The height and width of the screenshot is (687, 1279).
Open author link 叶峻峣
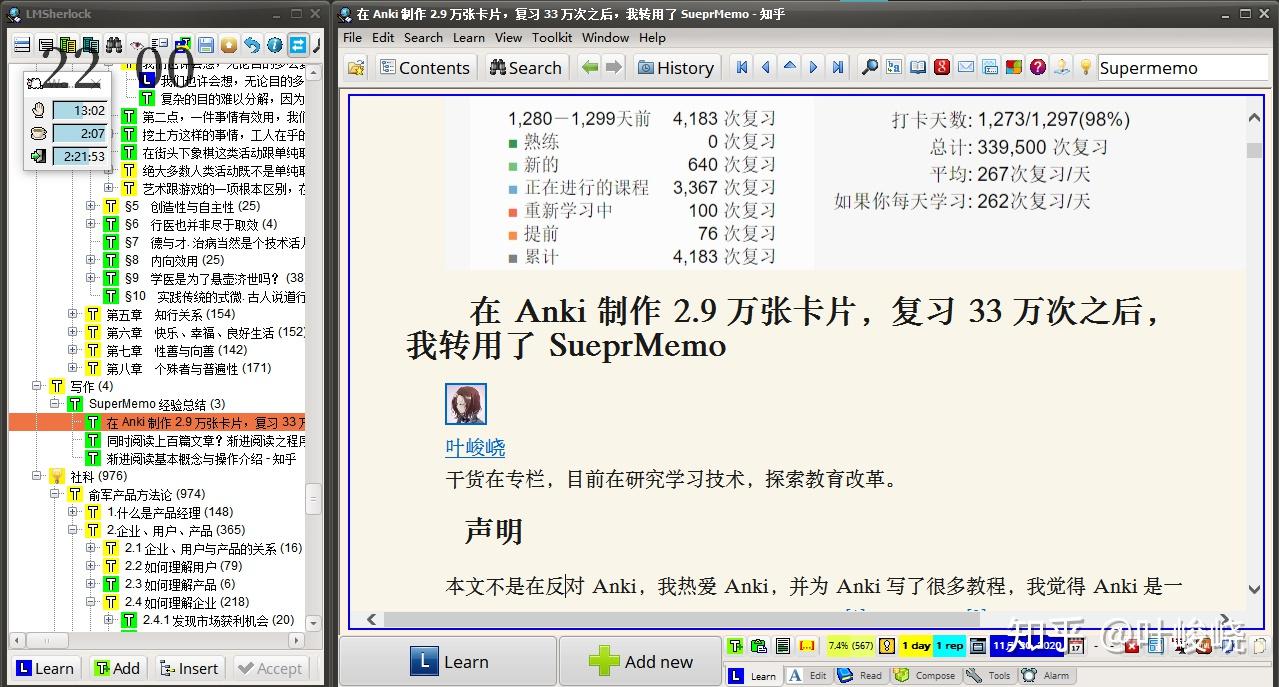[x=475, y=448]
